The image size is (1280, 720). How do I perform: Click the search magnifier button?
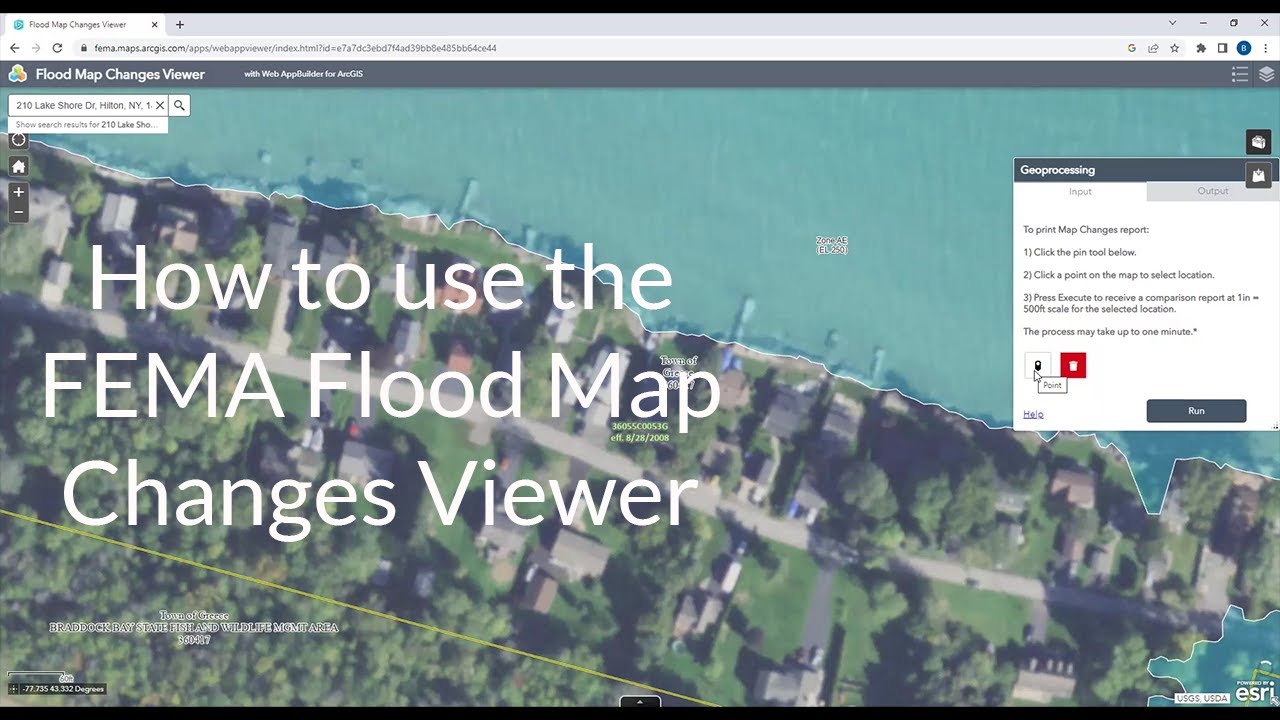tap(179, 105)
